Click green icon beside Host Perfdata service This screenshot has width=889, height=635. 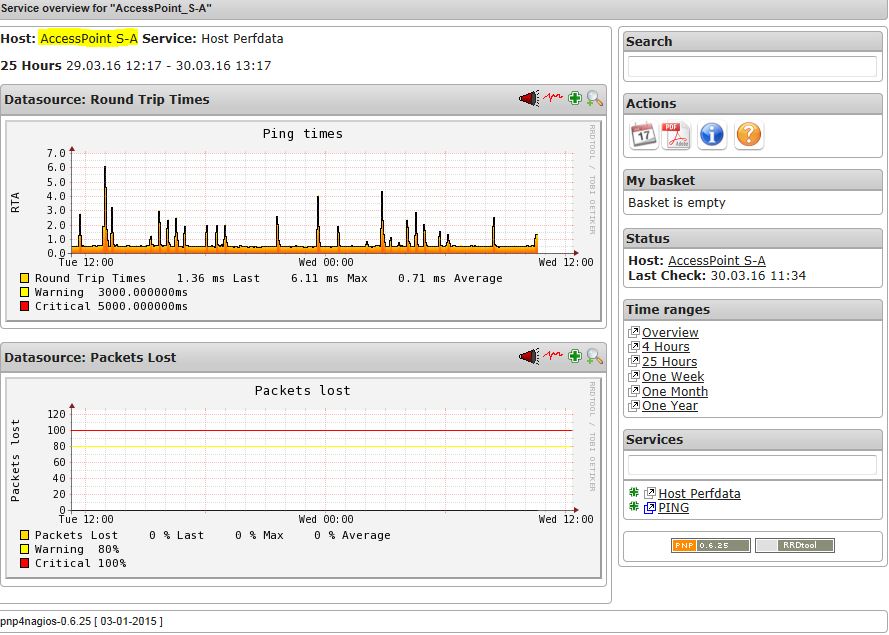pos(633,493)
